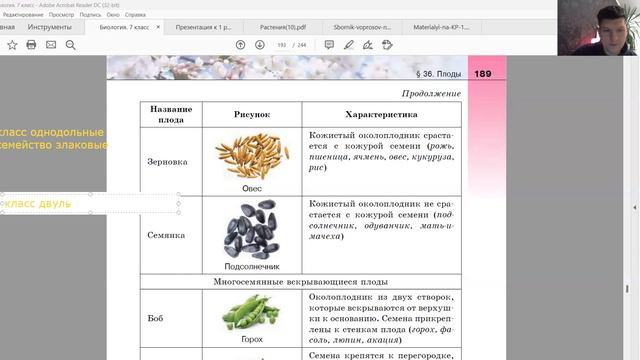Click the '§ 36. Плоды' page header
The image size is (640, 360).
click(438, 74)
